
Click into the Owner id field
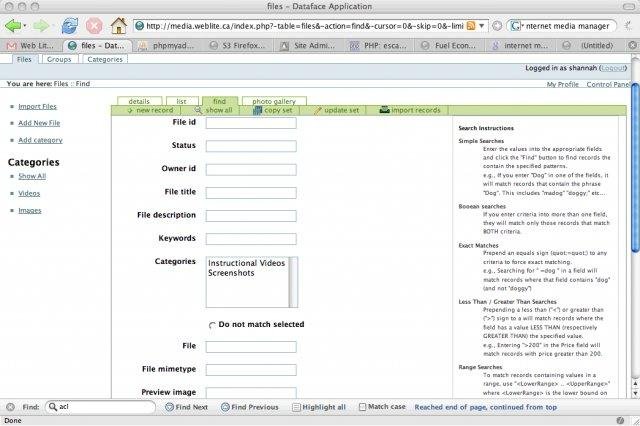(x=251, y=169)
